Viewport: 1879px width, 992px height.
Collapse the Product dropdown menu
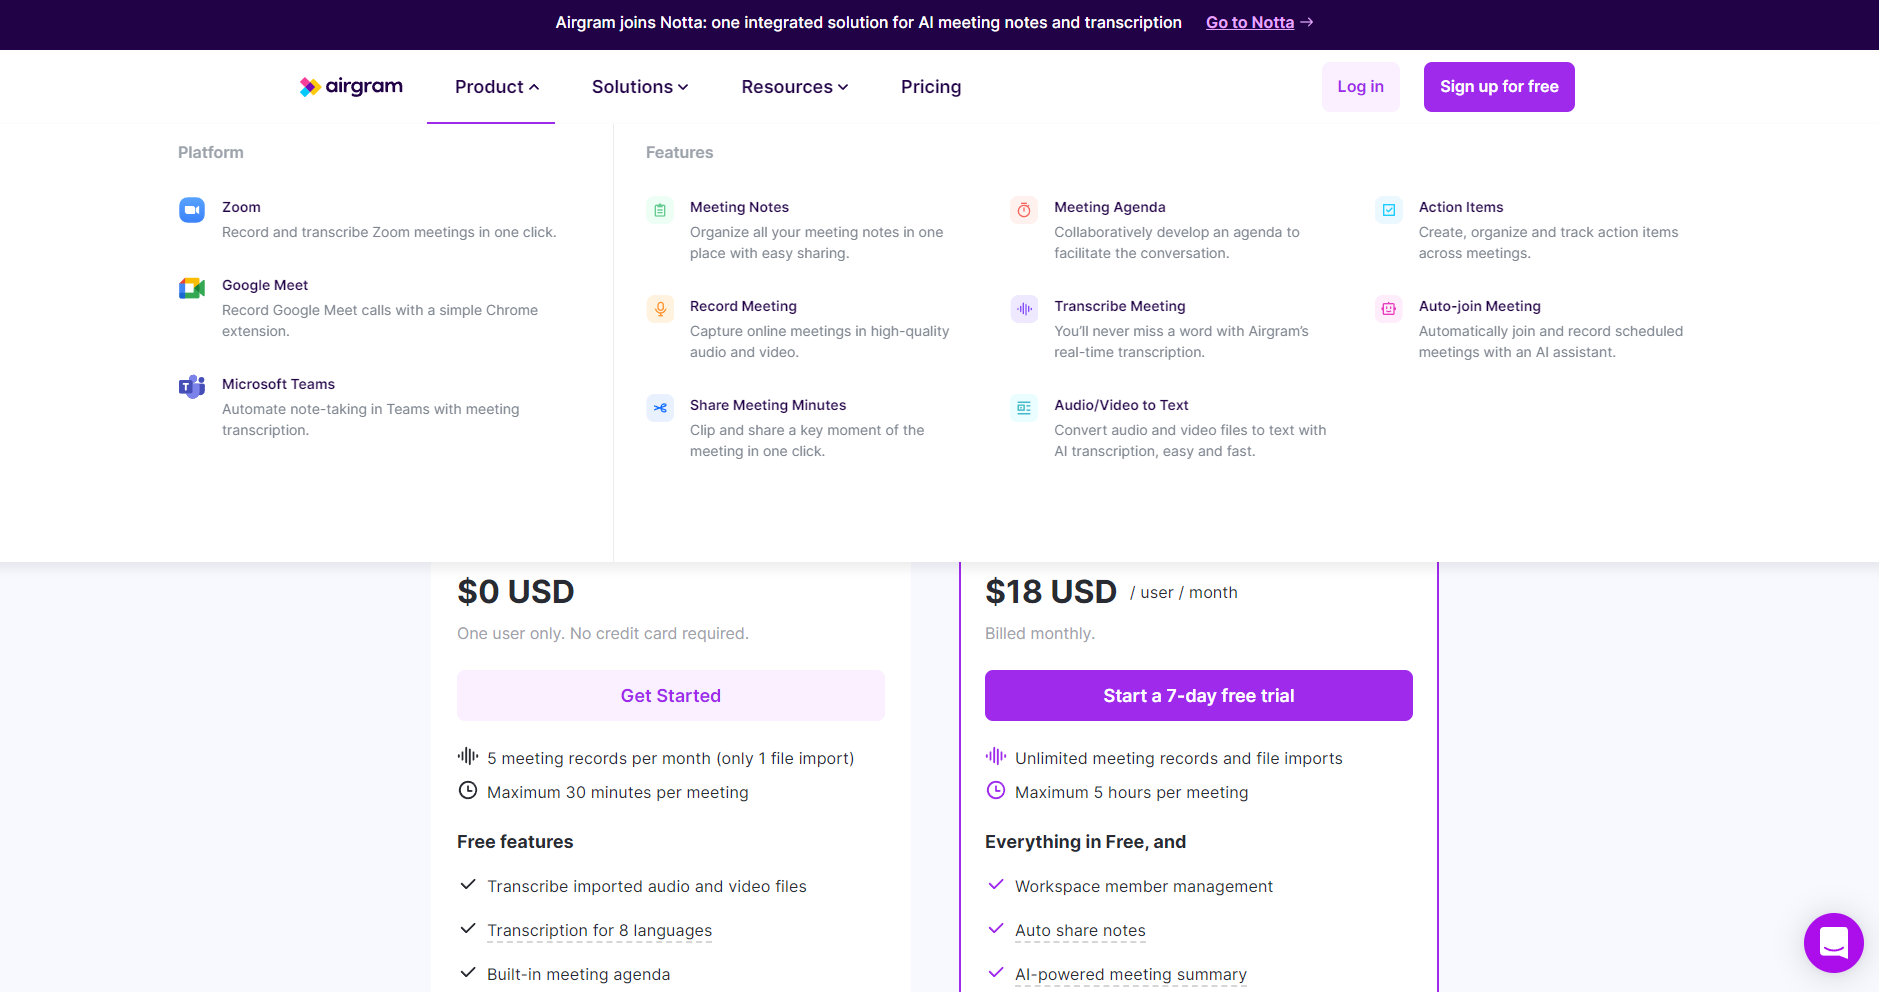click(497, 87)
